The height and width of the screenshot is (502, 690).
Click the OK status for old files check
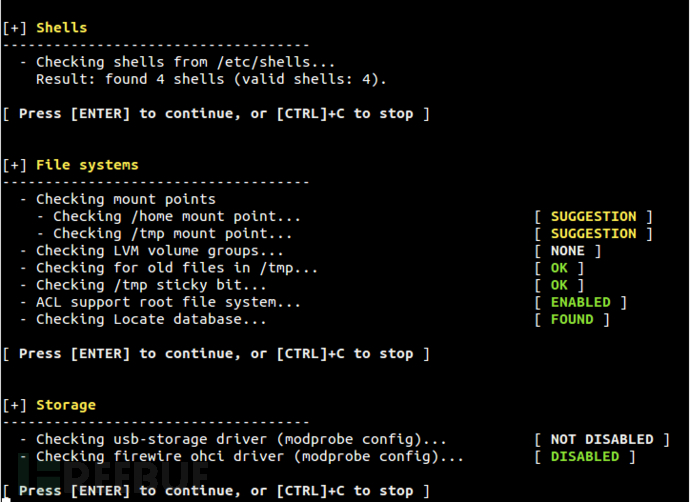(x=559, y=268)
